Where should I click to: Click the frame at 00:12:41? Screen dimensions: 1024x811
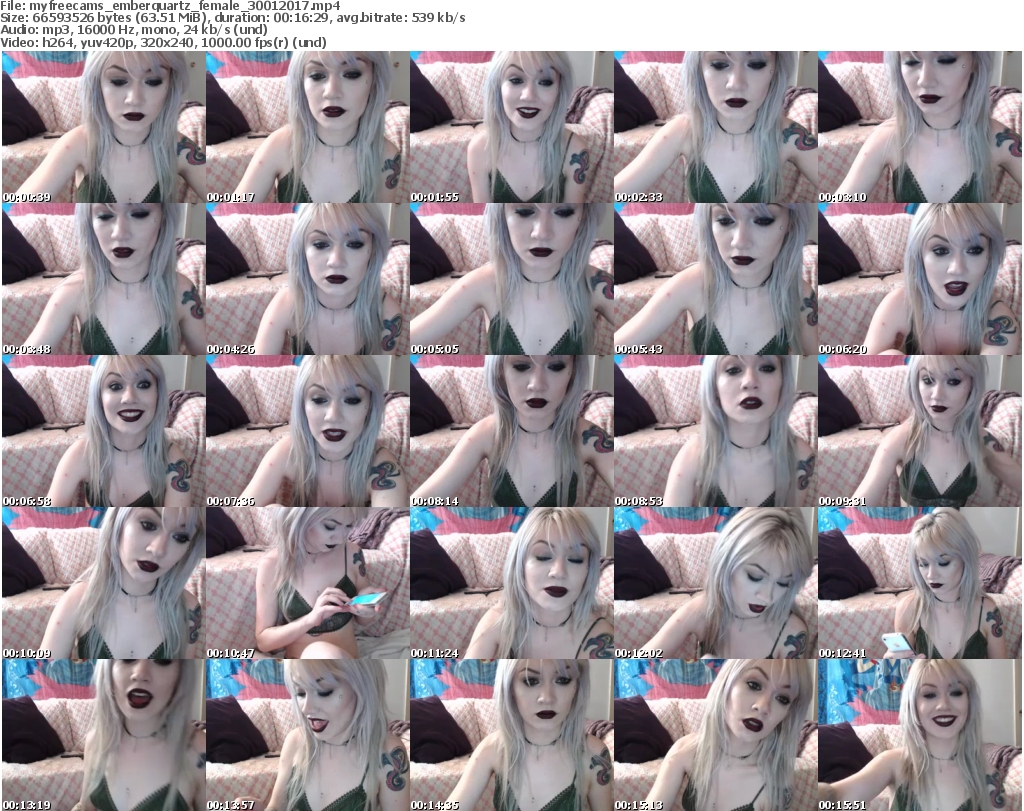(920, 584)
